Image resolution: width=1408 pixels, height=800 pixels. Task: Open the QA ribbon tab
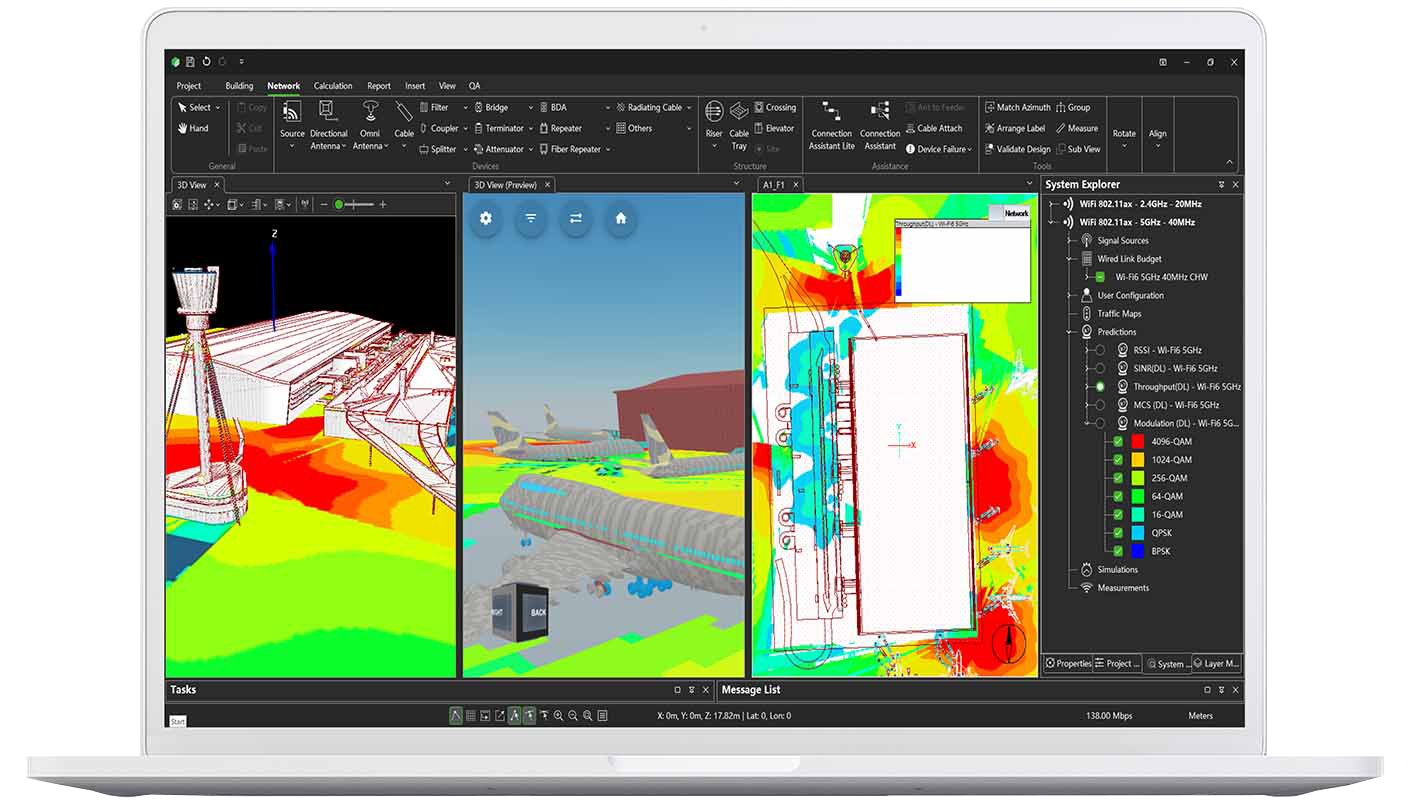coord(475,86)
